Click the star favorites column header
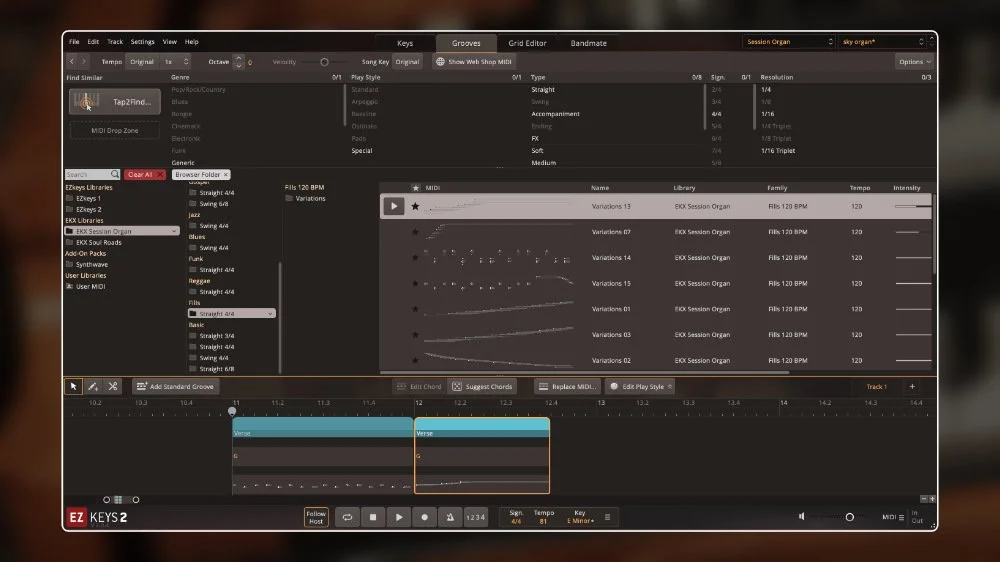Image resolution: width=1000 pixels, height=562 pixels. (x=416, y=188)
